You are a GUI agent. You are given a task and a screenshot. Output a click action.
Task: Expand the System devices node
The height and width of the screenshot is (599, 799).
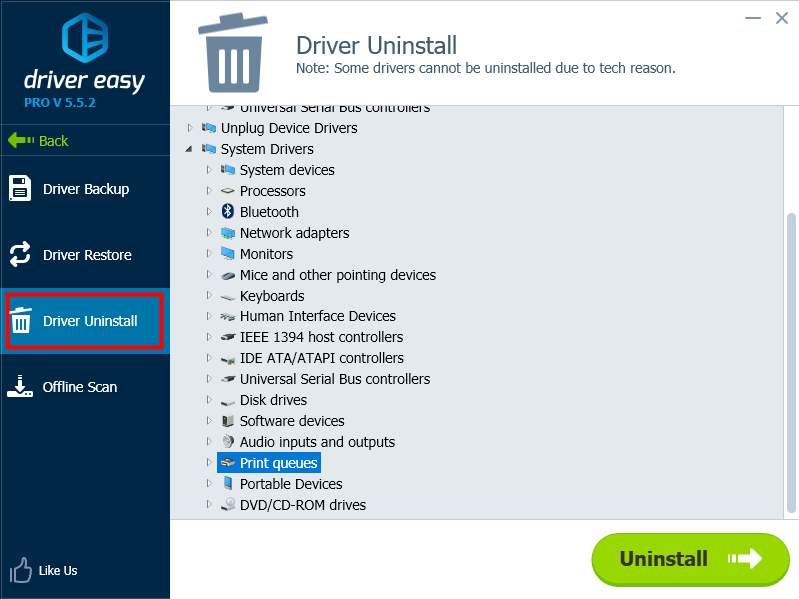pos(208,170)
